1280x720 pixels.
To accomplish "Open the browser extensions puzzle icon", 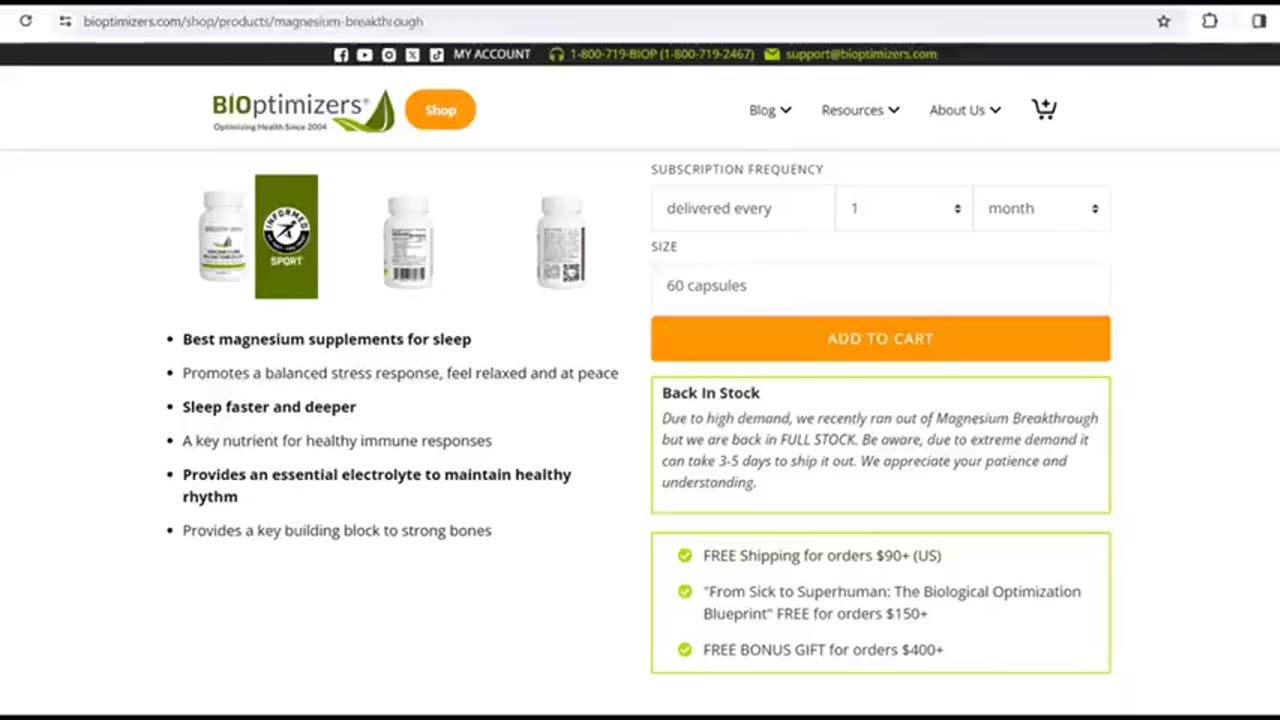I will (1210, 21).
